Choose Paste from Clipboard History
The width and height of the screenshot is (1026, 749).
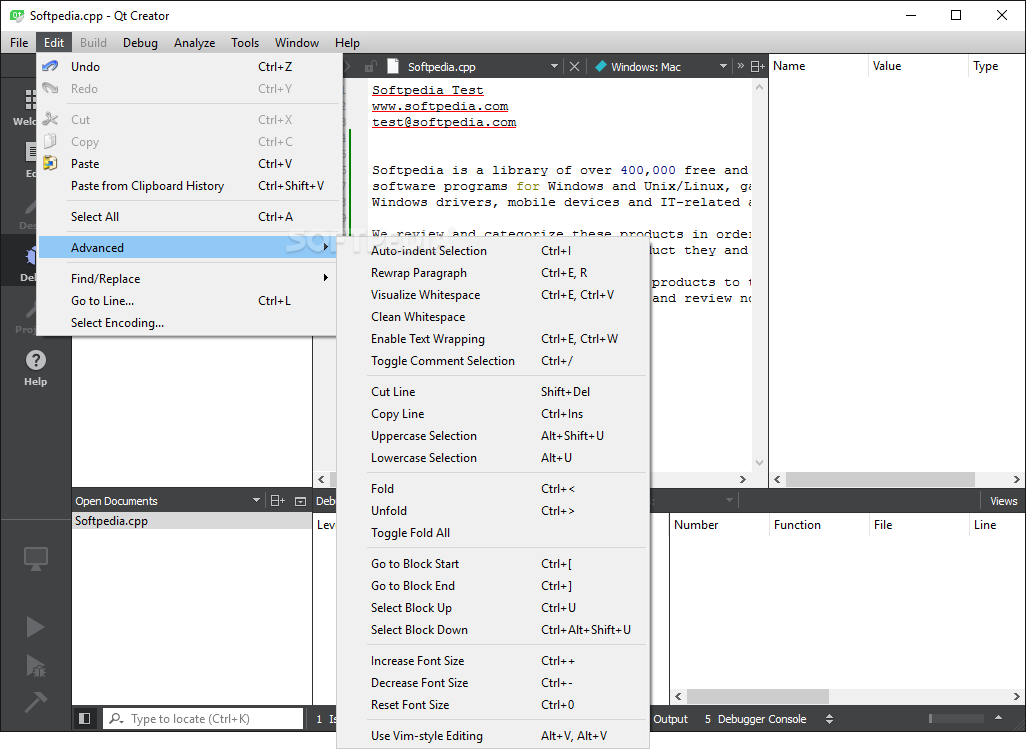point(186,186)
